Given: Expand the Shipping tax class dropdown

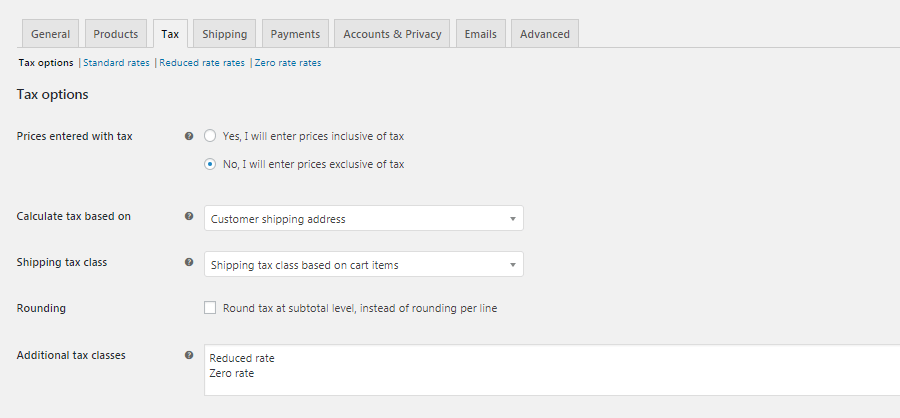Looking at the screenshot, I should [x=363, y=265].
